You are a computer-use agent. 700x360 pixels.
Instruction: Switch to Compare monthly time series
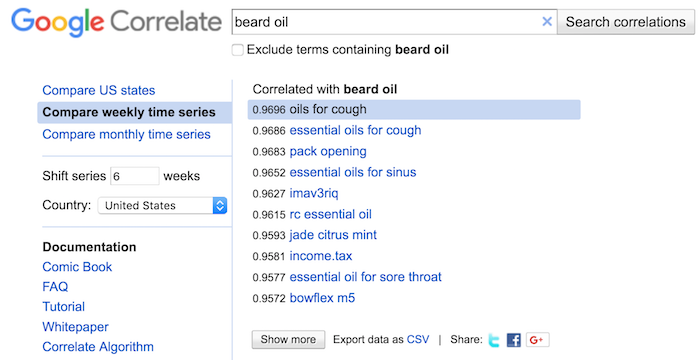pyautogui.click(x=126, y=134)
